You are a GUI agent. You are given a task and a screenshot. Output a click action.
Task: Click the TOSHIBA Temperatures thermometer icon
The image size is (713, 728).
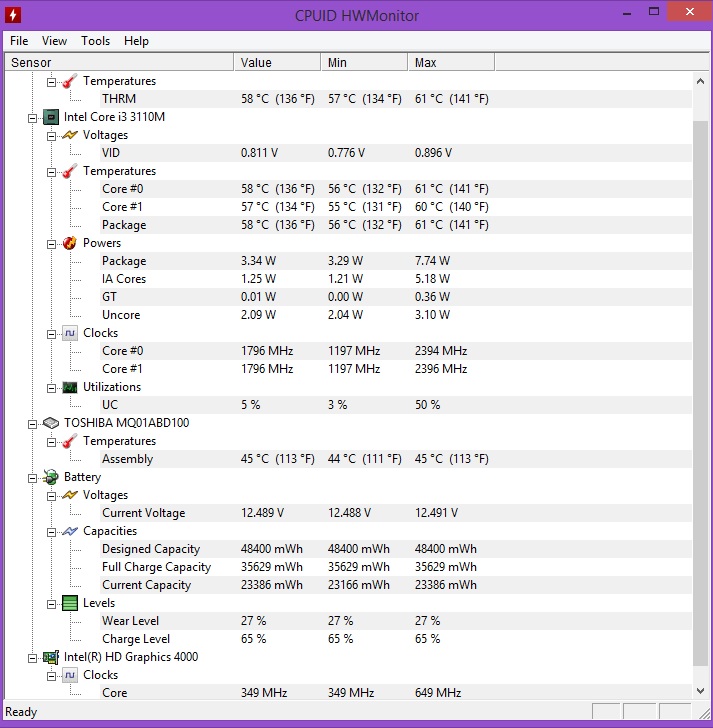pos(70,441)
